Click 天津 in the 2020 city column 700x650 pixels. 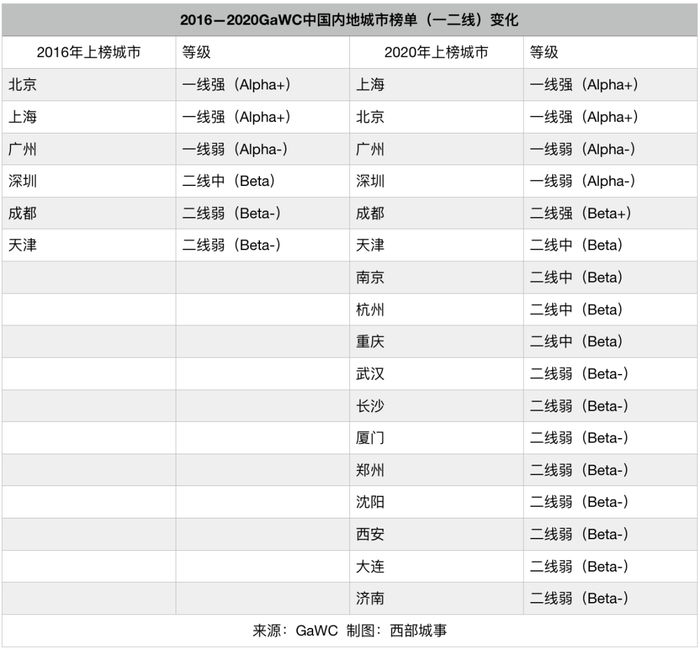(370, 245)
